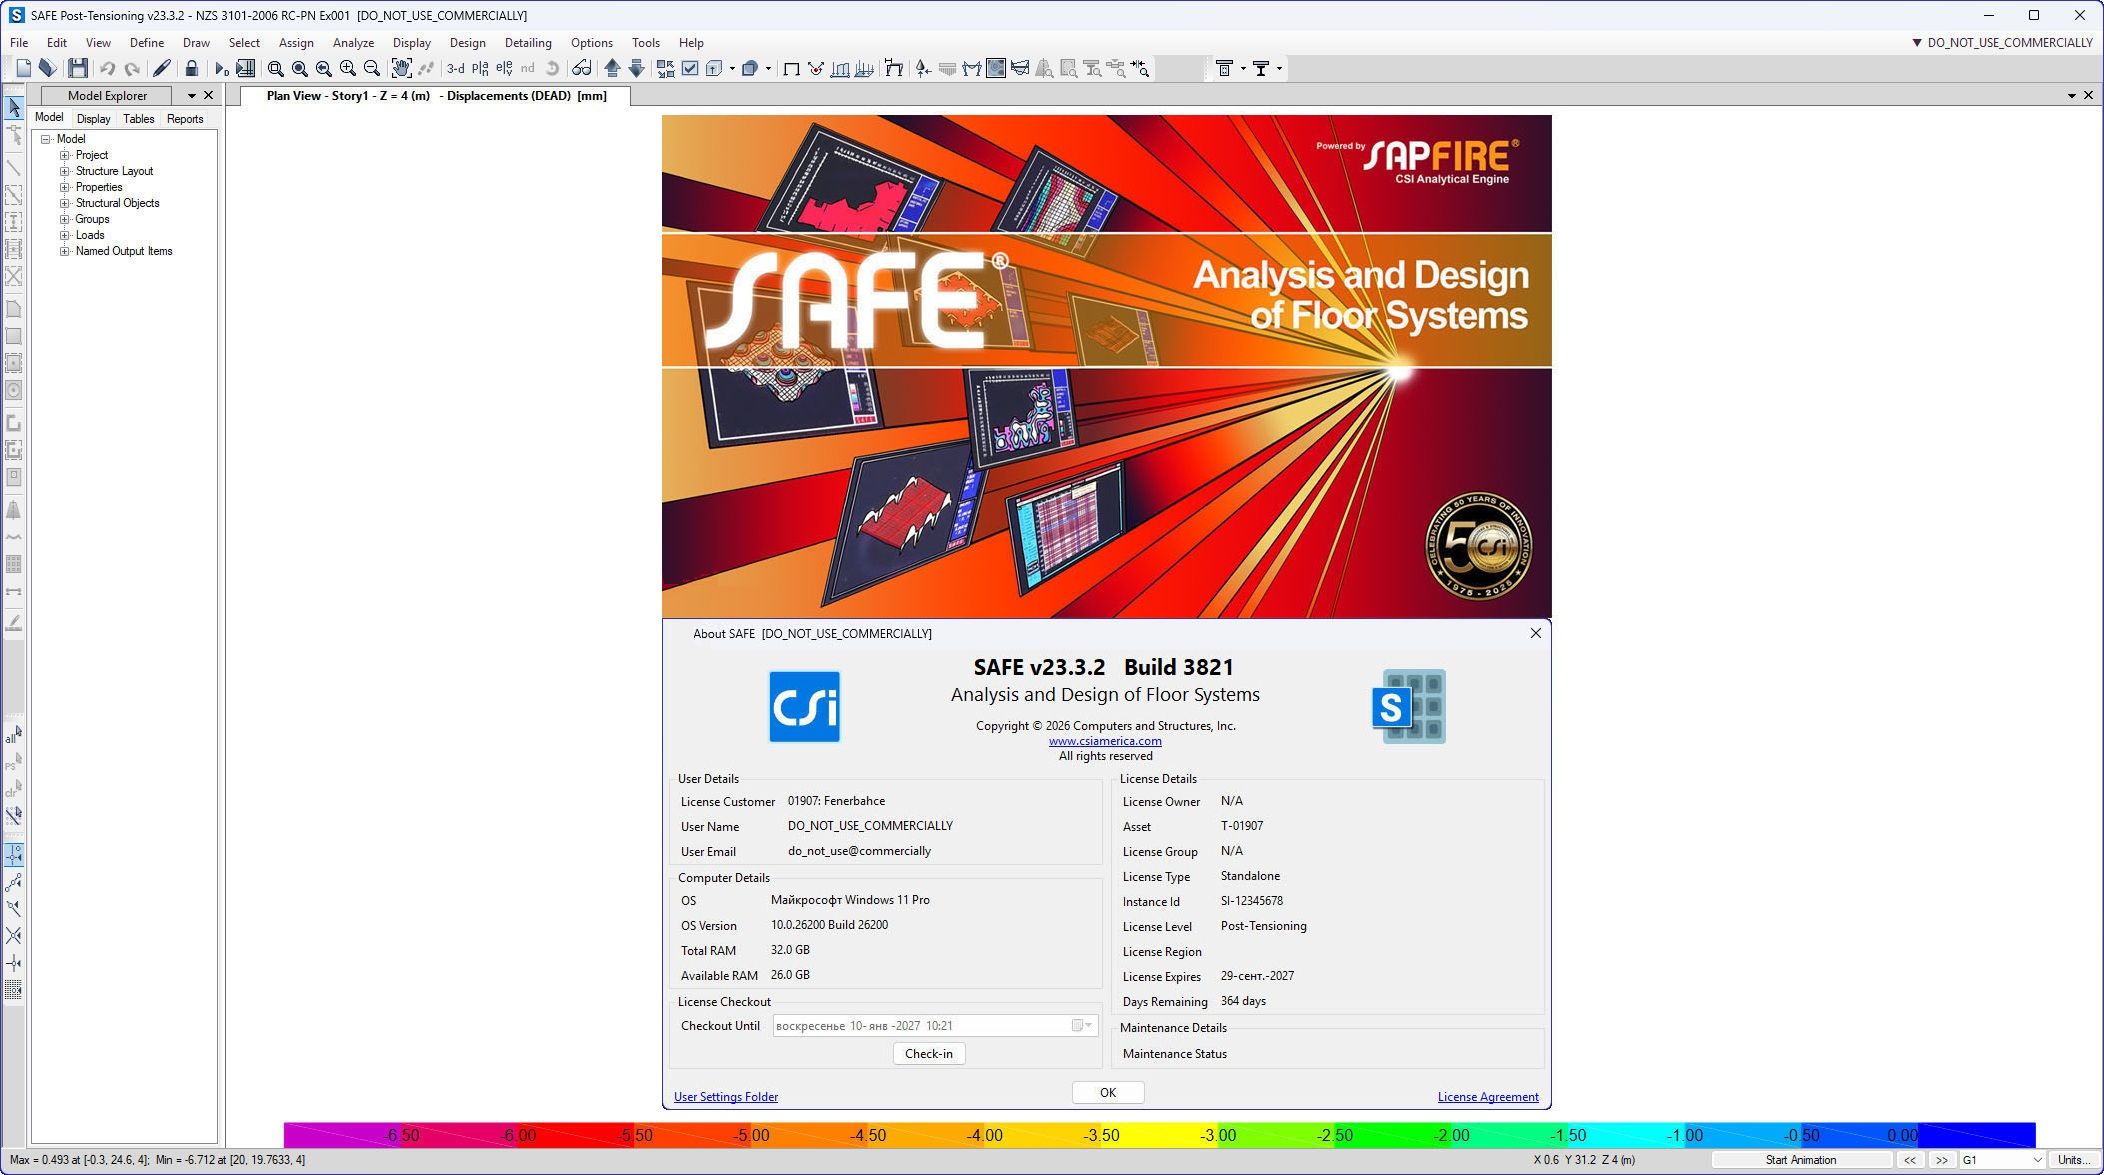This screenshot has width=2104, height=1175.
Task: Click the rubber band zoom magnifier icon
Action: pyautogui.click(x=275, y=68)
